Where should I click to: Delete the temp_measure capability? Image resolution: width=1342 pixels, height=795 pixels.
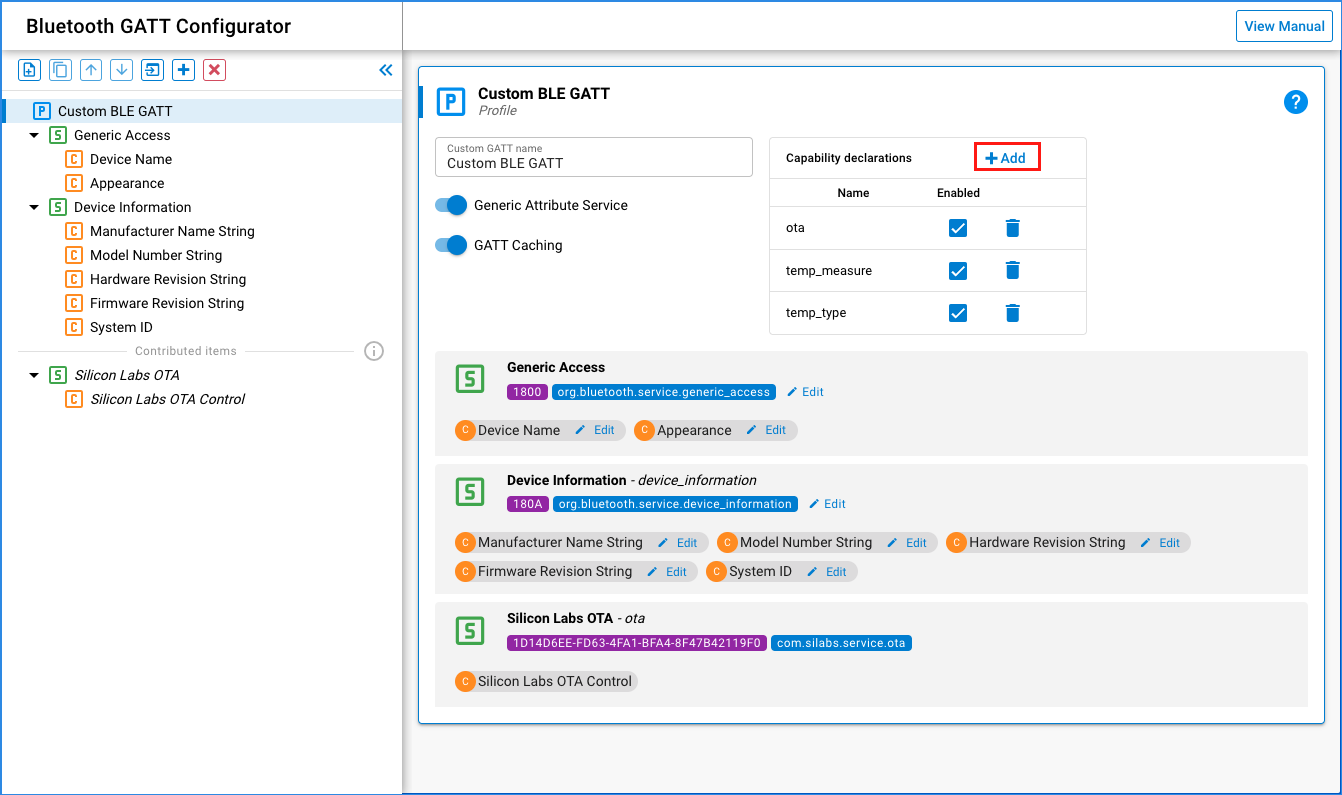click(x=1012, y=270)
